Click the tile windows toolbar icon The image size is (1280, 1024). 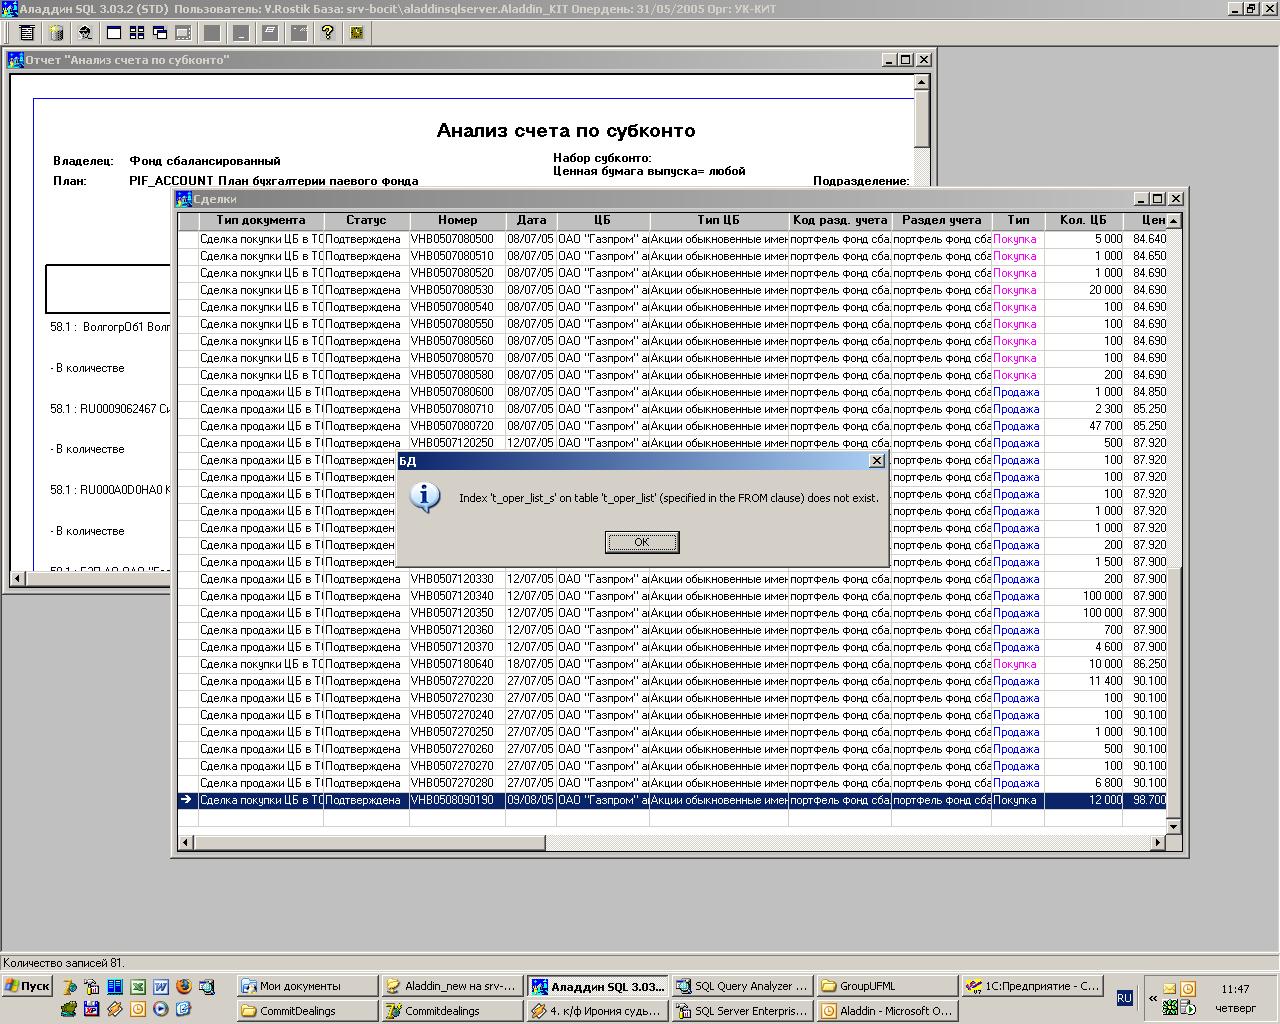[137, 33]
